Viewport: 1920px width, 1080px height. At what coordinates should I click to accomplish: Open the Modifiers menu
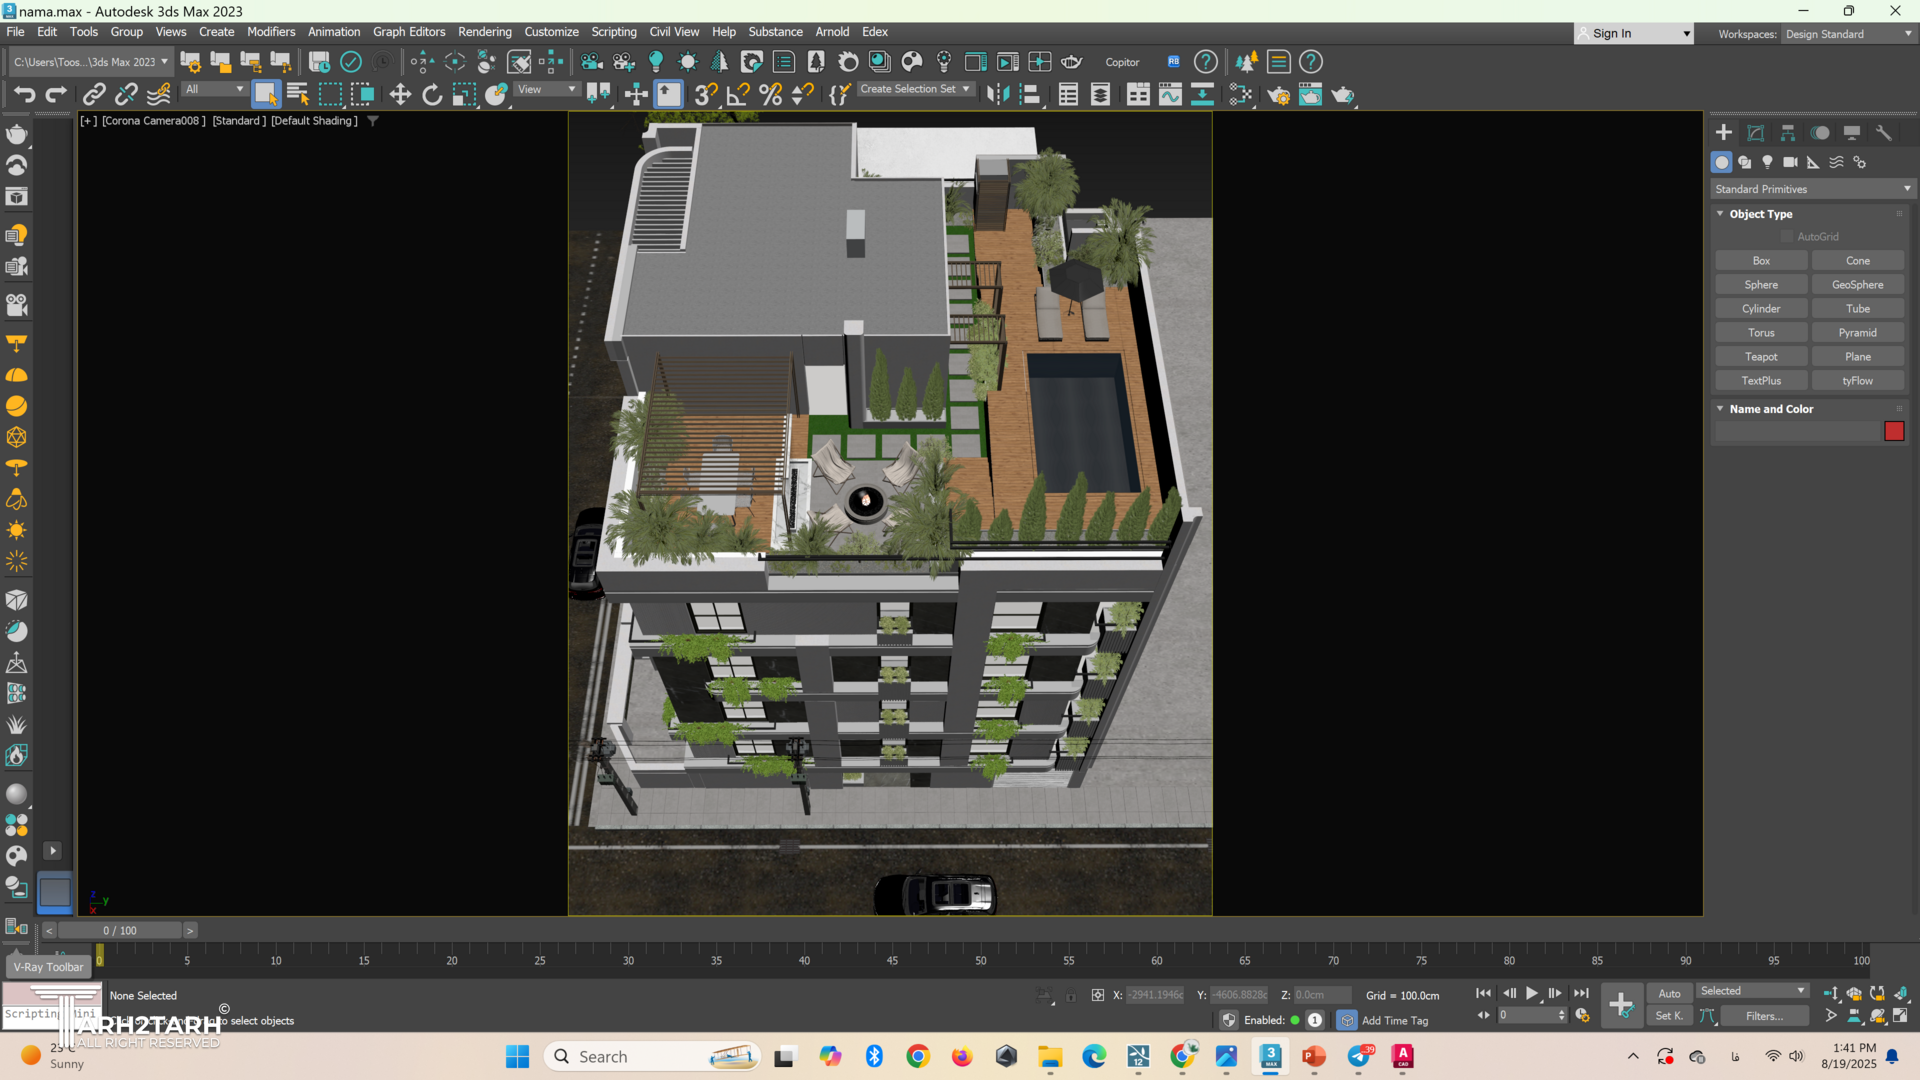[270, 32]
